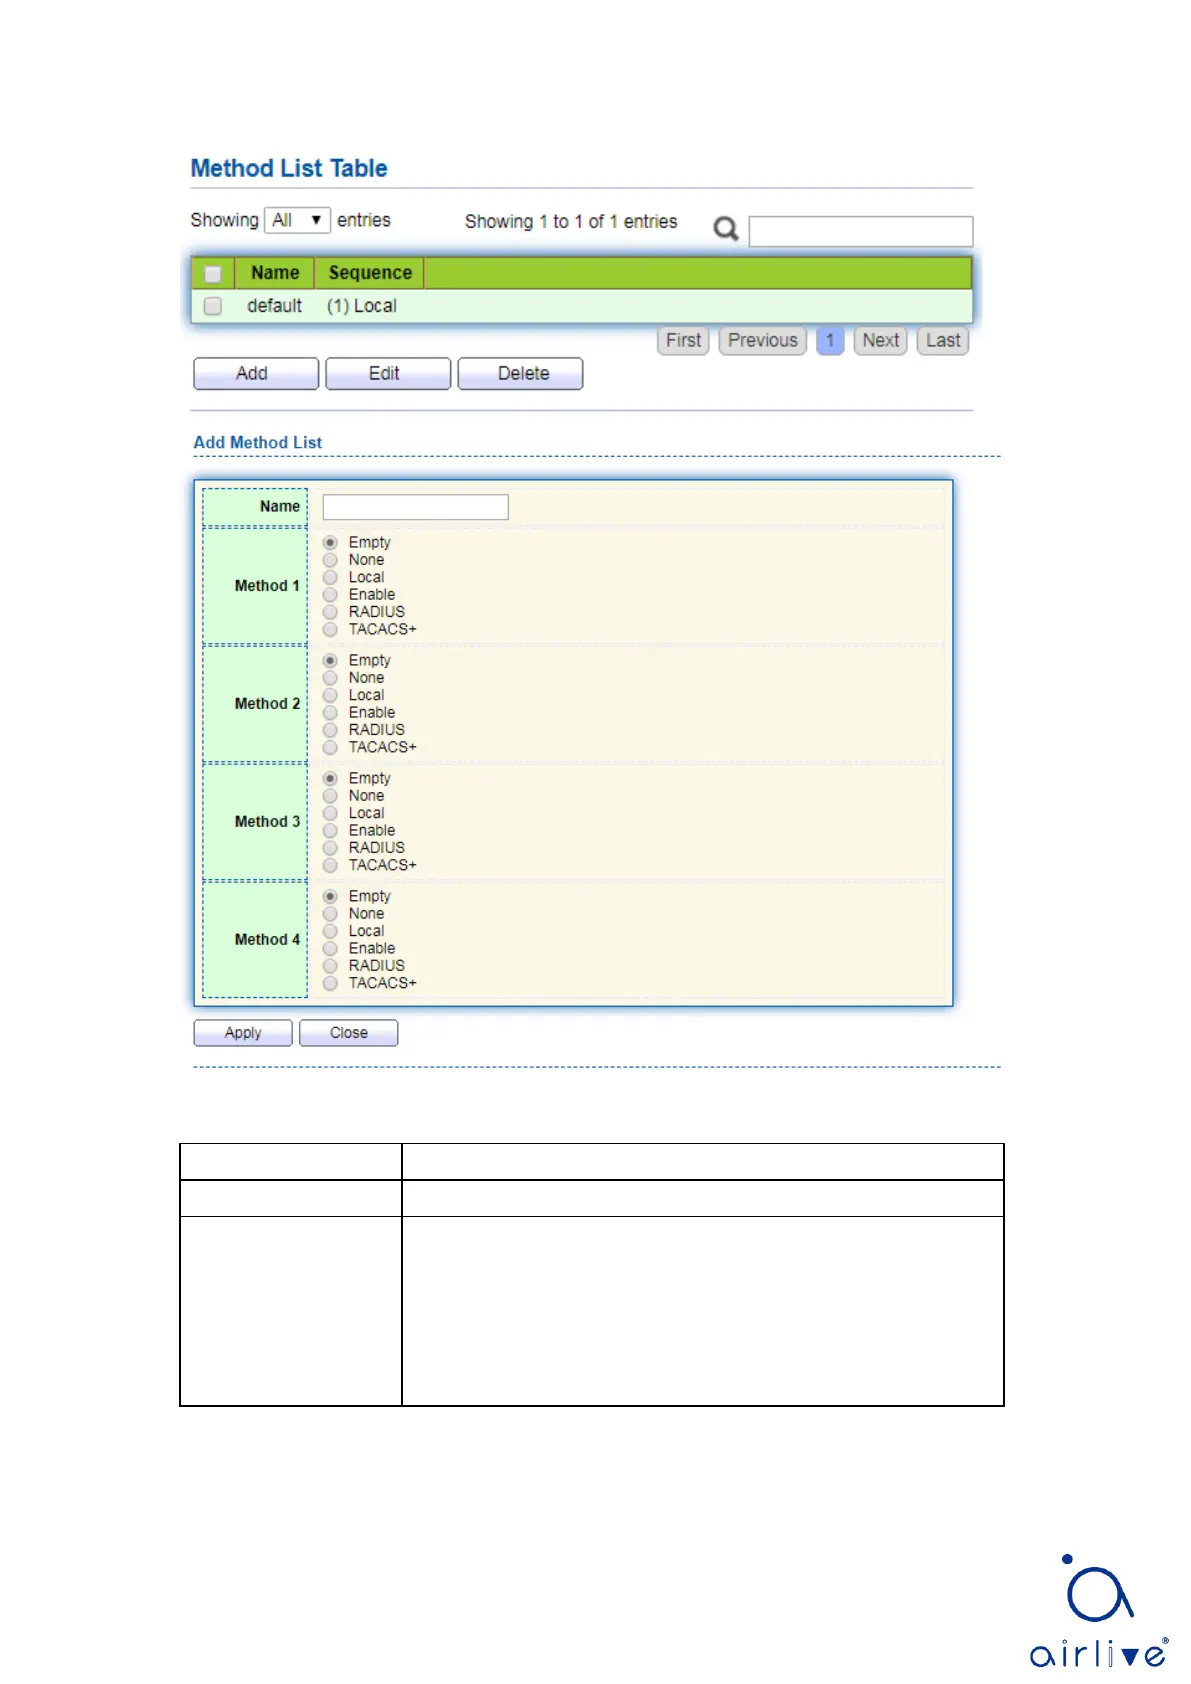Select Enable for Method 4
Viewport: 1191px width, 1684px height.
tap(330, 949)
